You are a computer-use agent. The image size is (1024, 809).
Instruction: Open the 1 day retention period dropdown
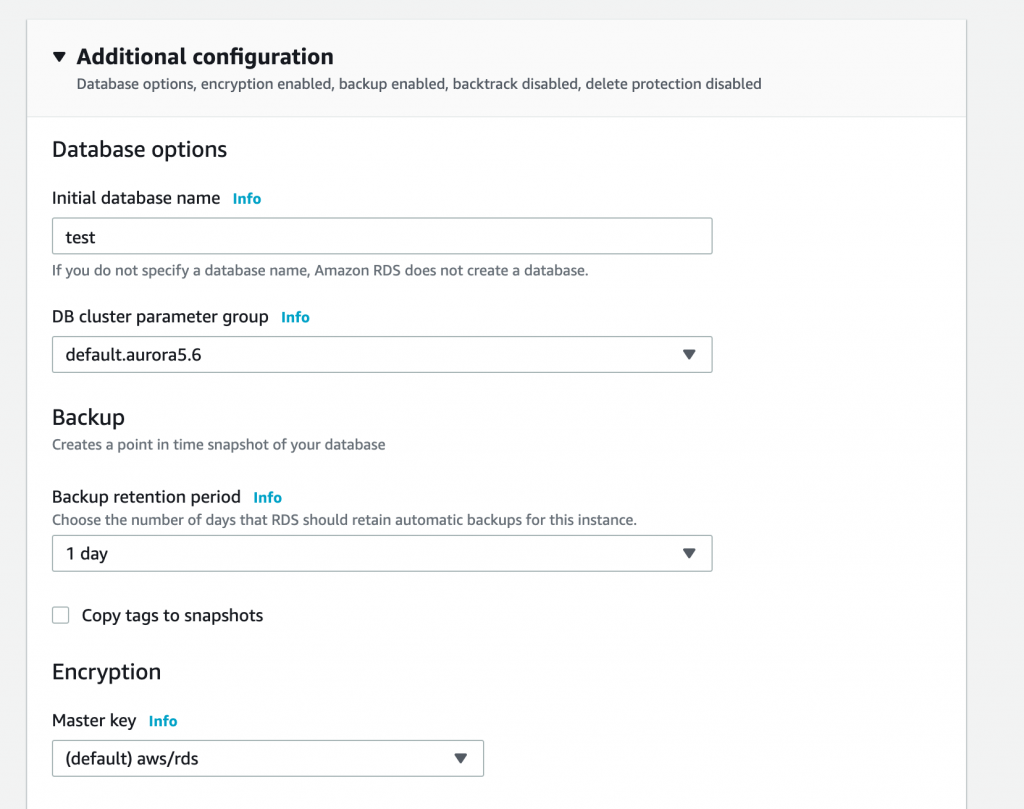pyautogui.click(x=382, y=553)
